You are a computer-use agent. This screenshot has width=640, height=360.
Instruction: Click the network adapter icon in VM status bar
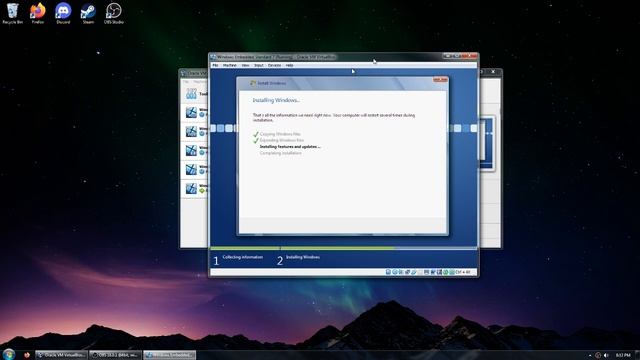pos(407,272)
